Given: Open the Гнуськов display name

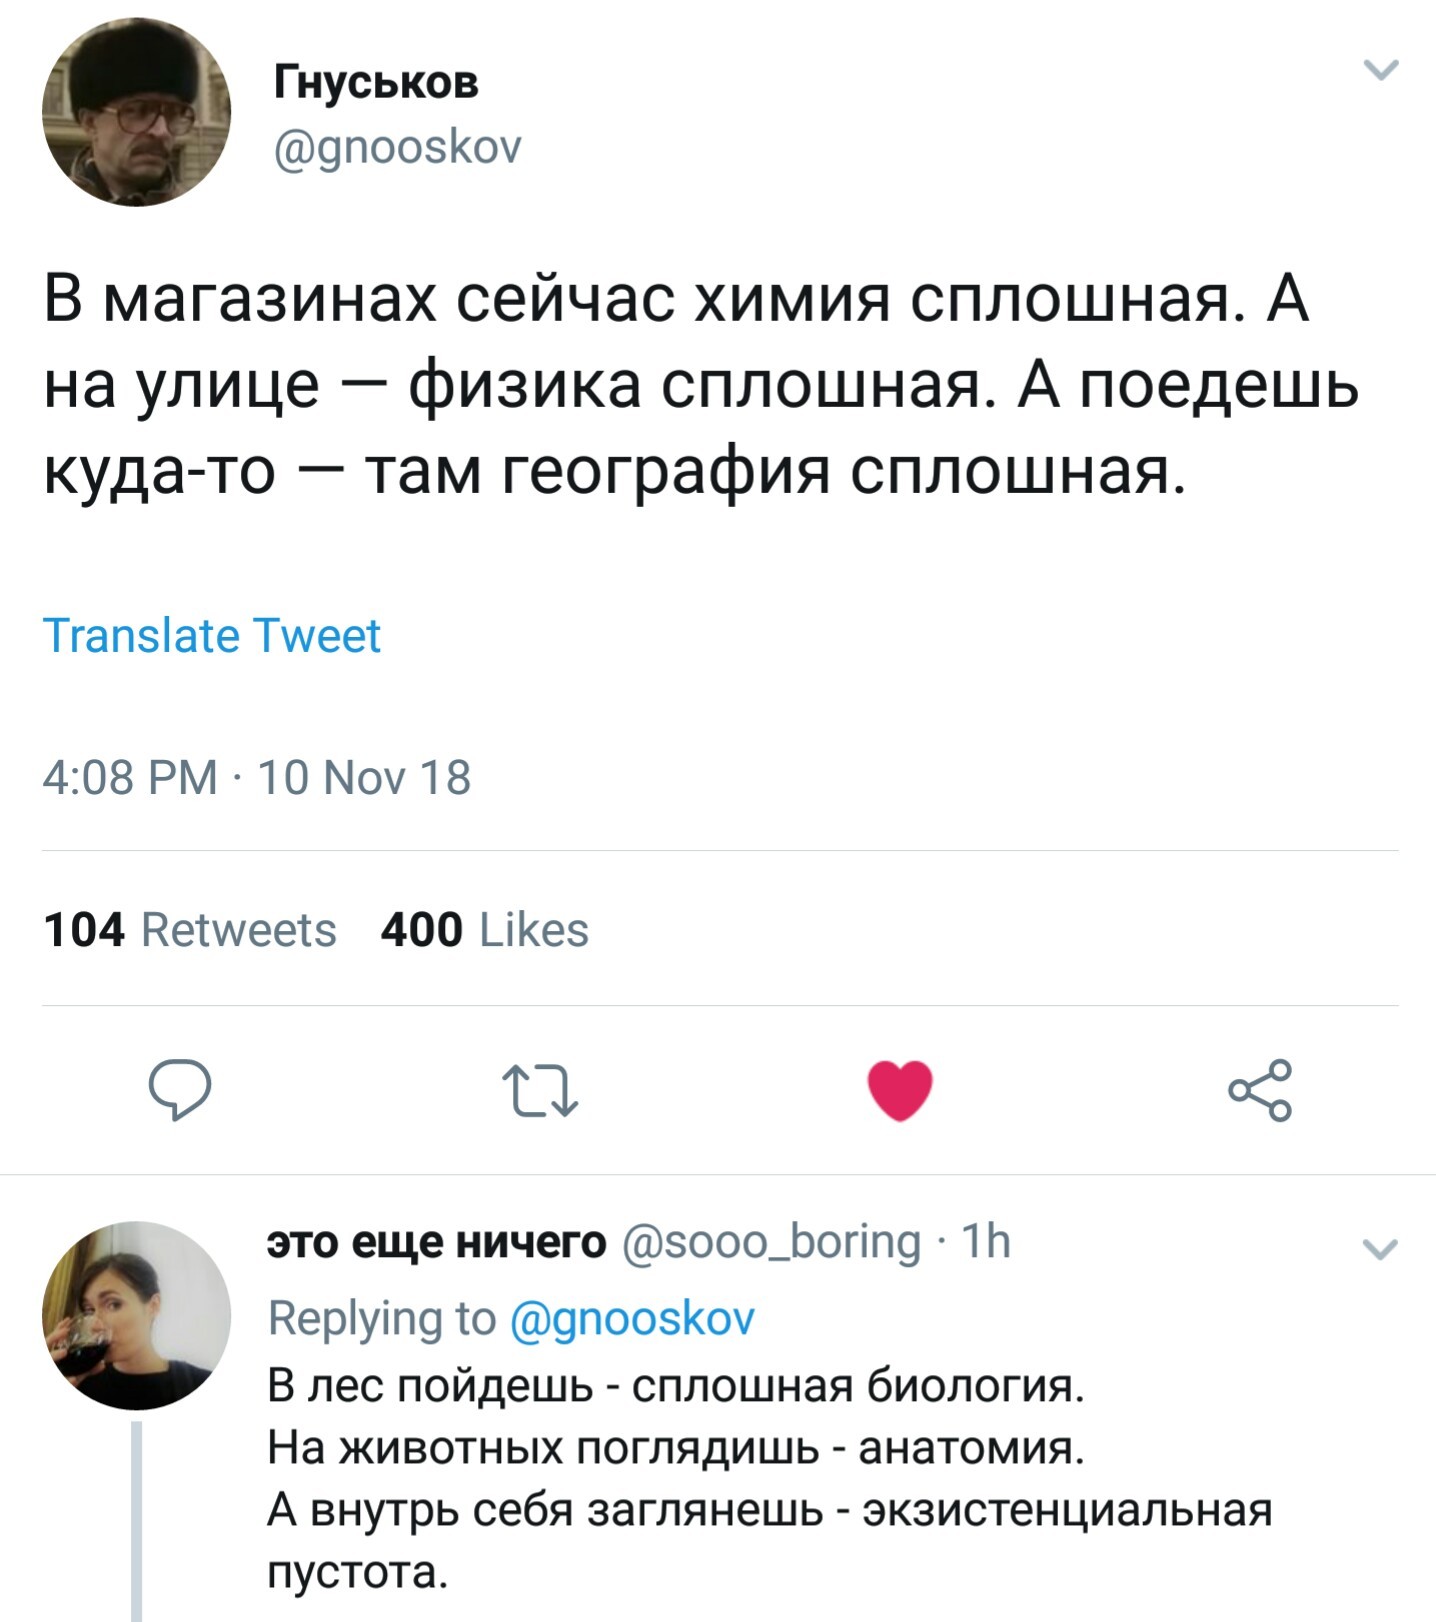Looking at the screenshot, I should (x=377, y=82).
